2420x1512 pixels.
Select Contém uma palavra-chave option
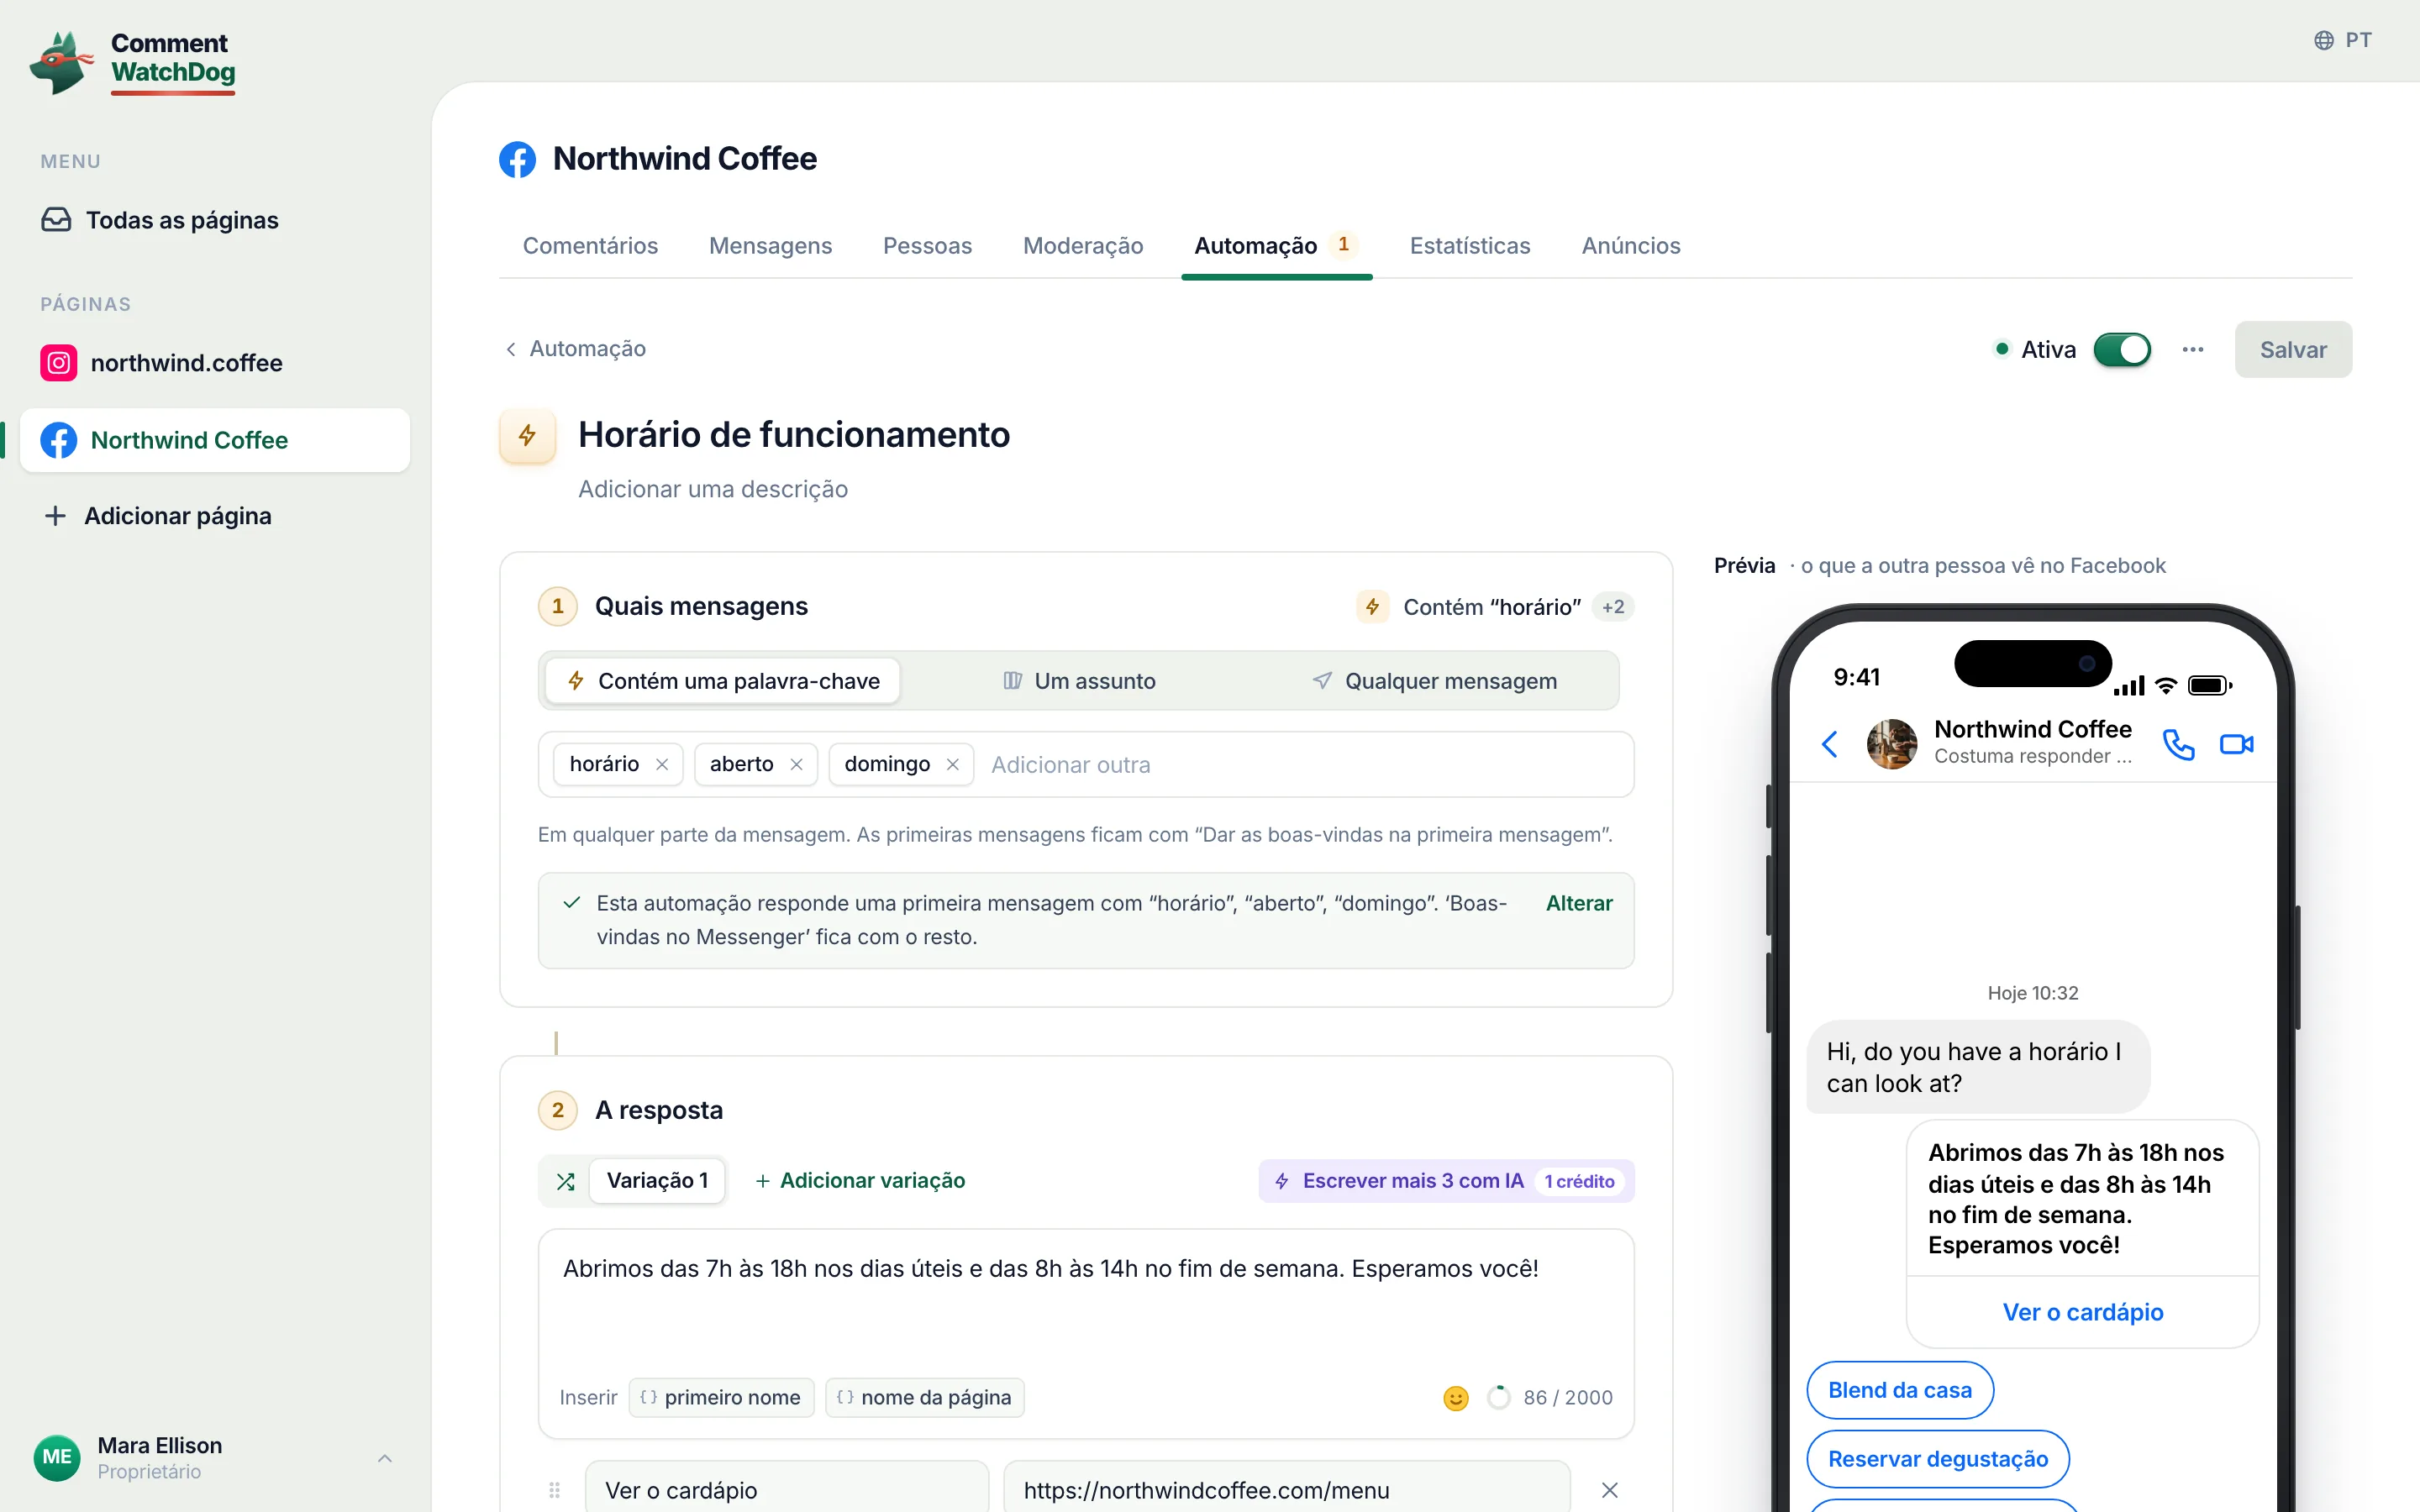pos(723,681)
